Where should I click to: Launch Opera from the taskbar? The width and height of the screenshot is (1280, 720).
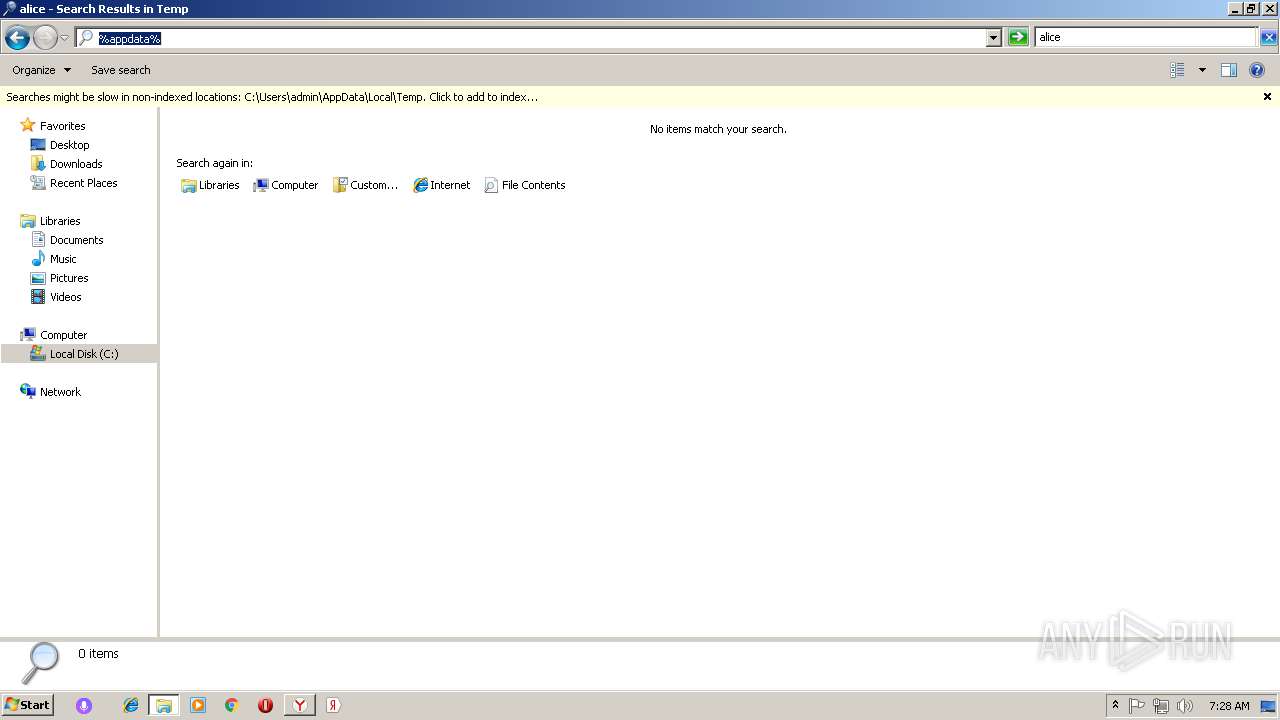[265, 705]
